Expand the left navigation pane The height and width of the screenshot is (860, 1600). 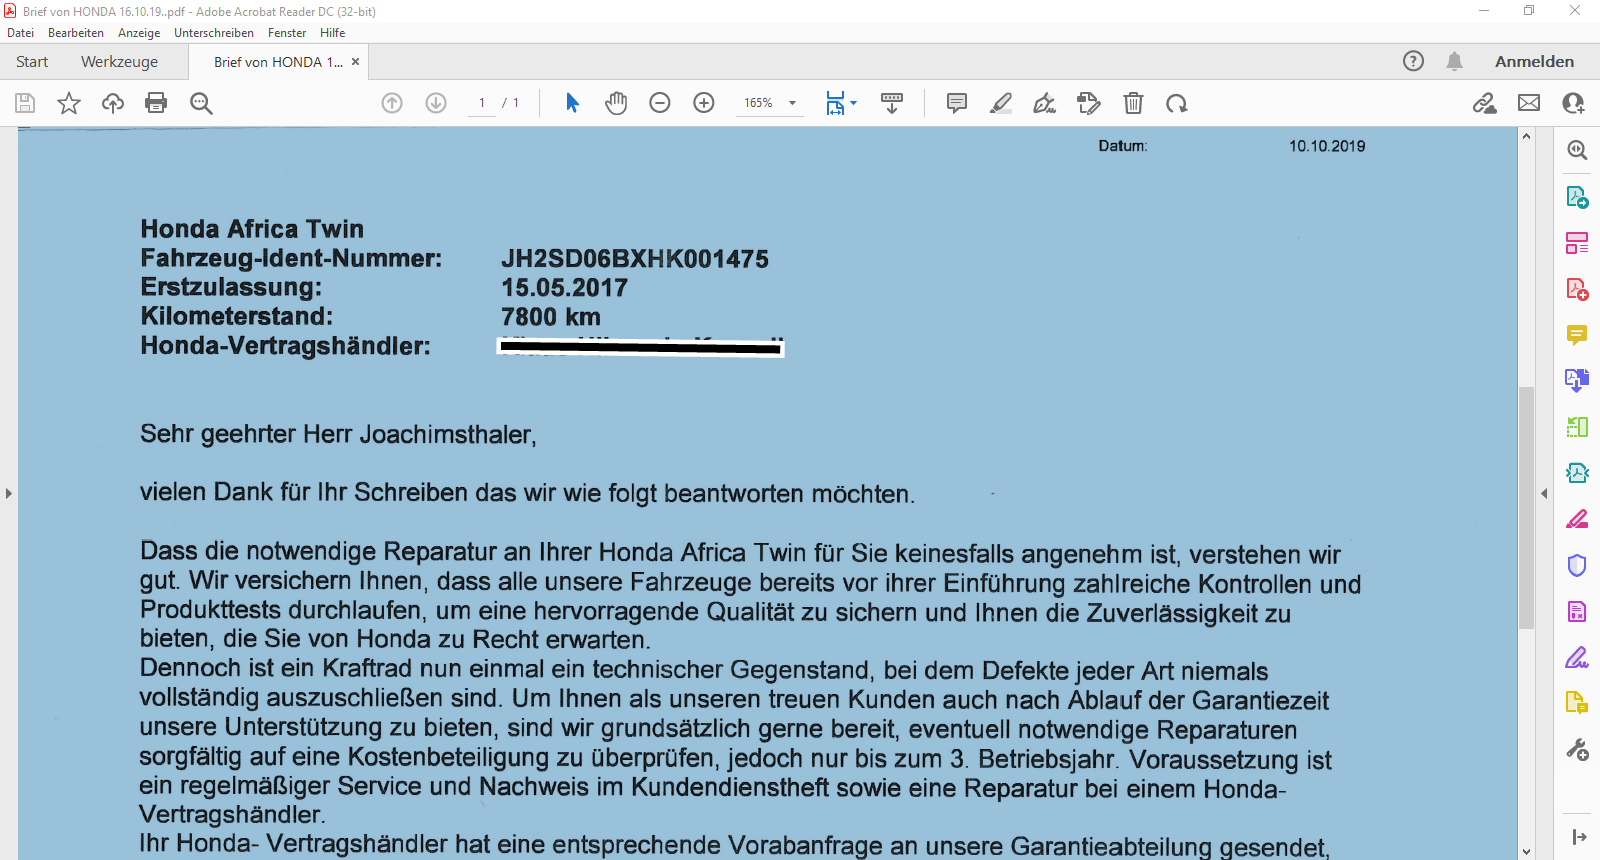pos(8,493)
